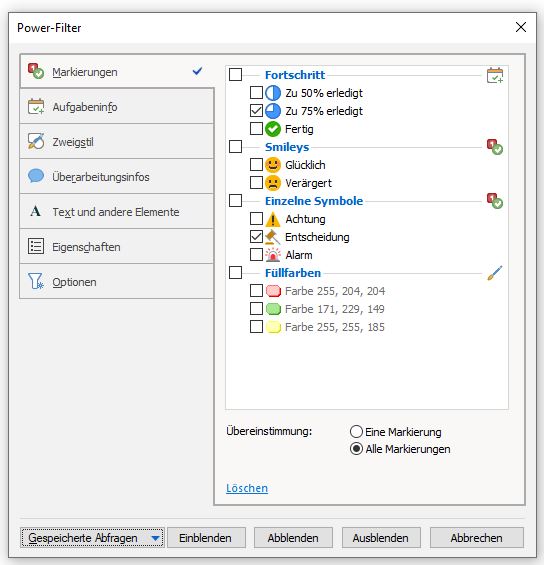Click the Verärgert angry smiley icon
This screenshot has height=565, width=544.
[273, 183]
